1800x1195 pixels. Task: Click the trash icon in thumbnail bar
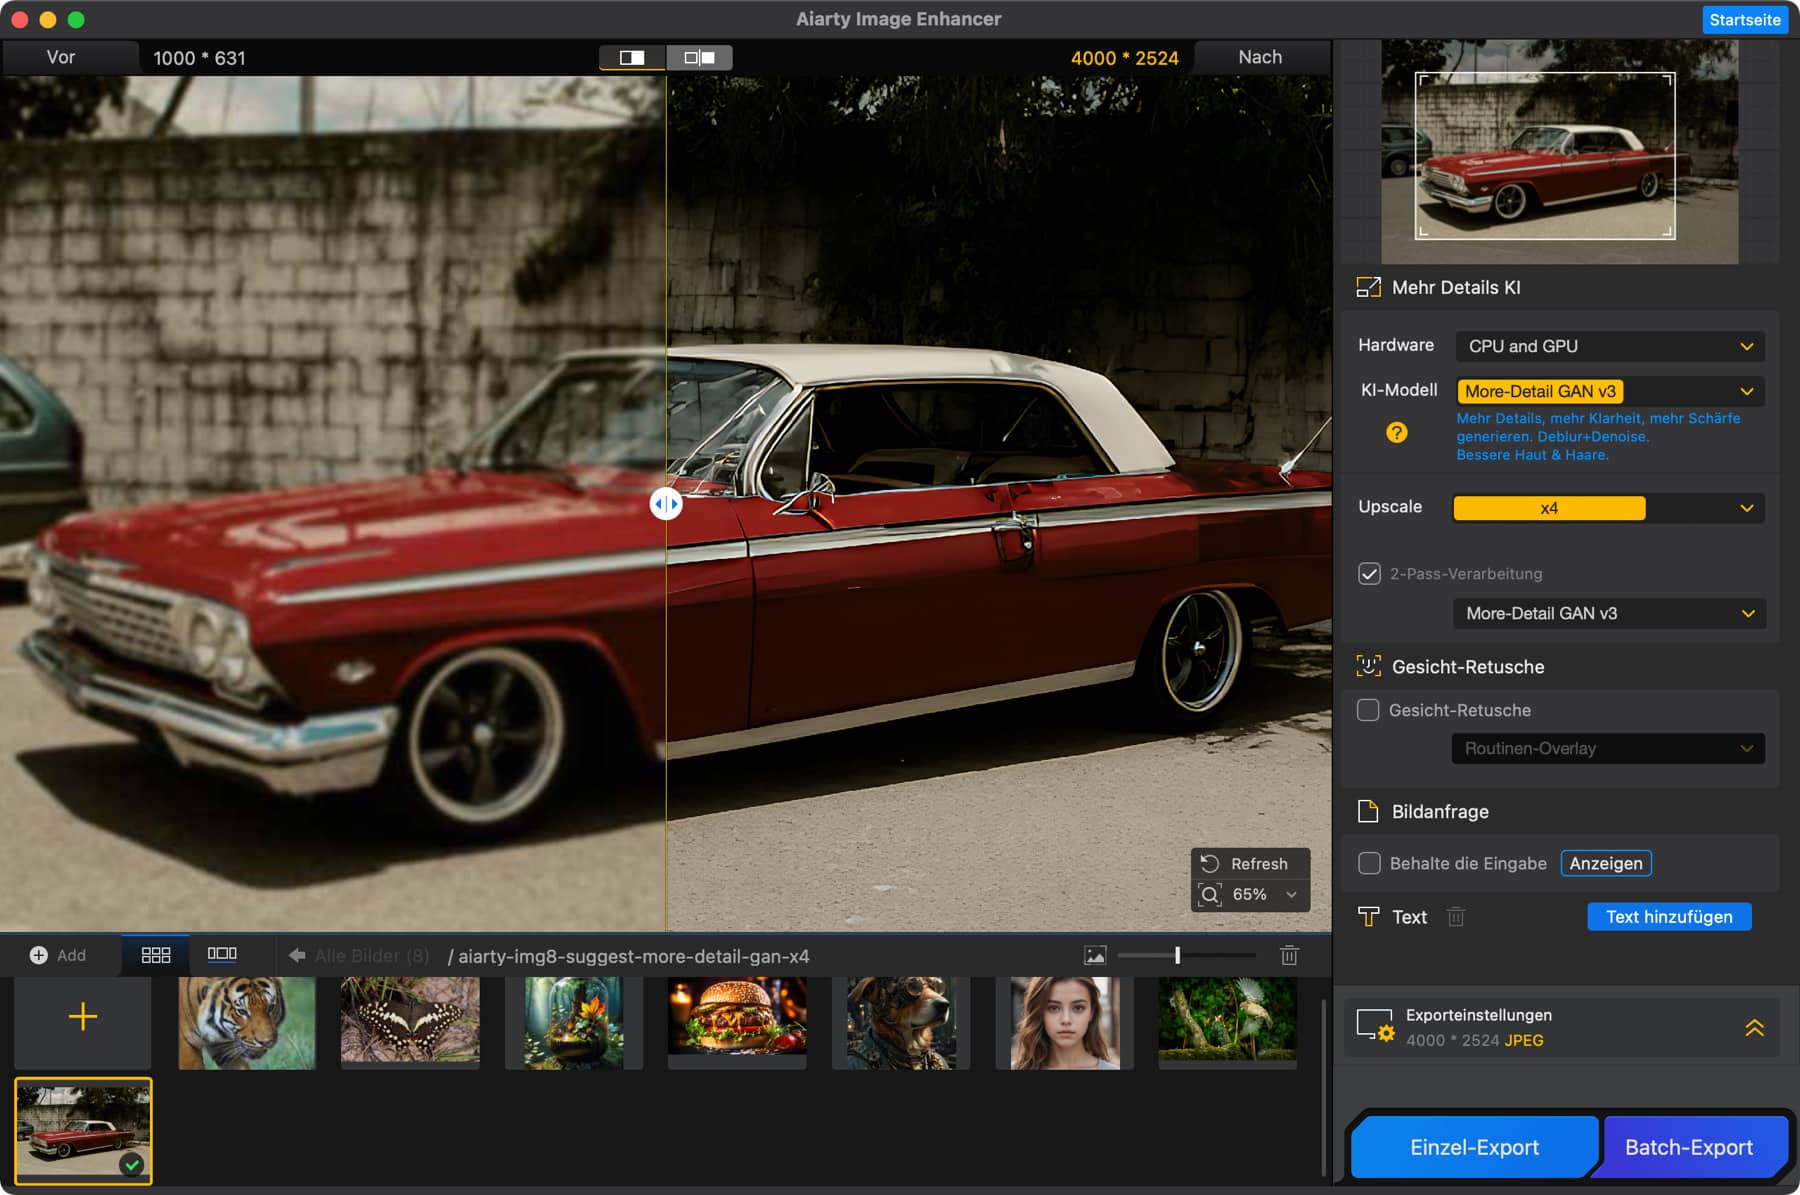point(1289,955)
